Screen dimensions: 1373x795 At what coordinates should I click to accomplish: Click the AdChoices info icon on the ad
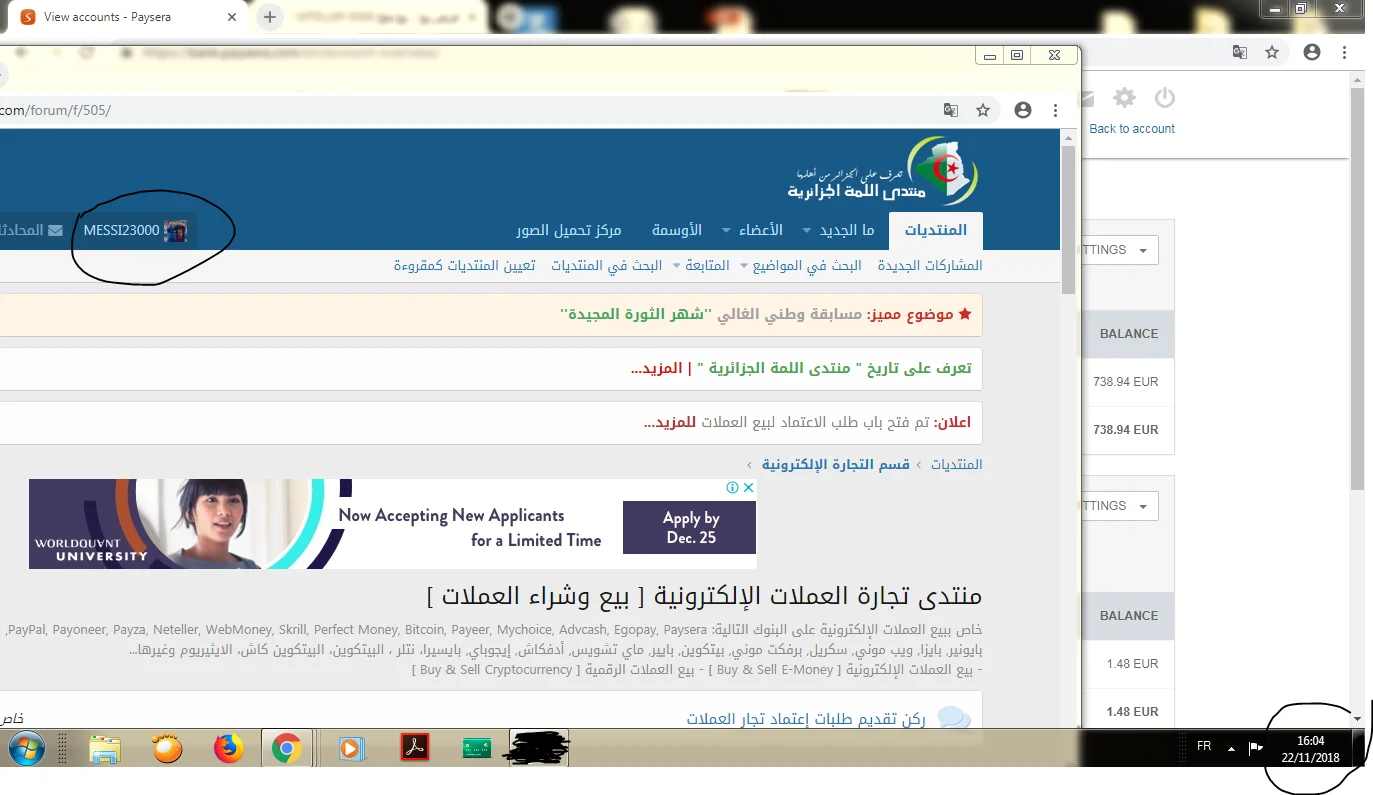[x=732, y=488]
